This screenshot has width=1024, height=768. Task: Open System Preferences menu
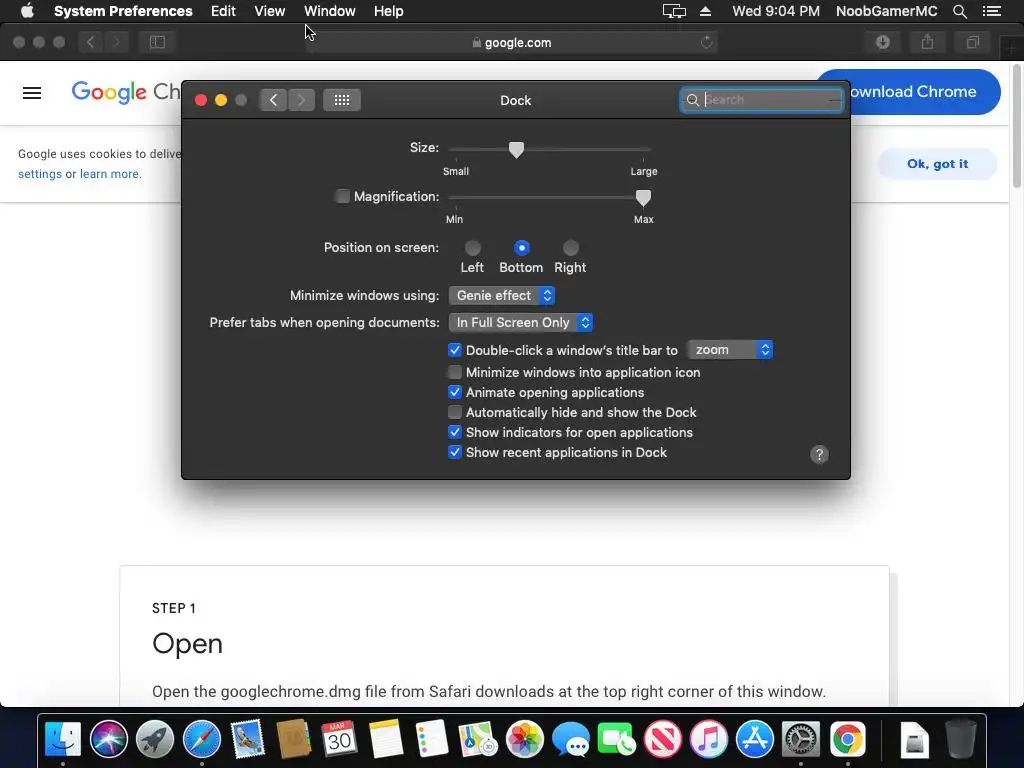tap(123, 11)
